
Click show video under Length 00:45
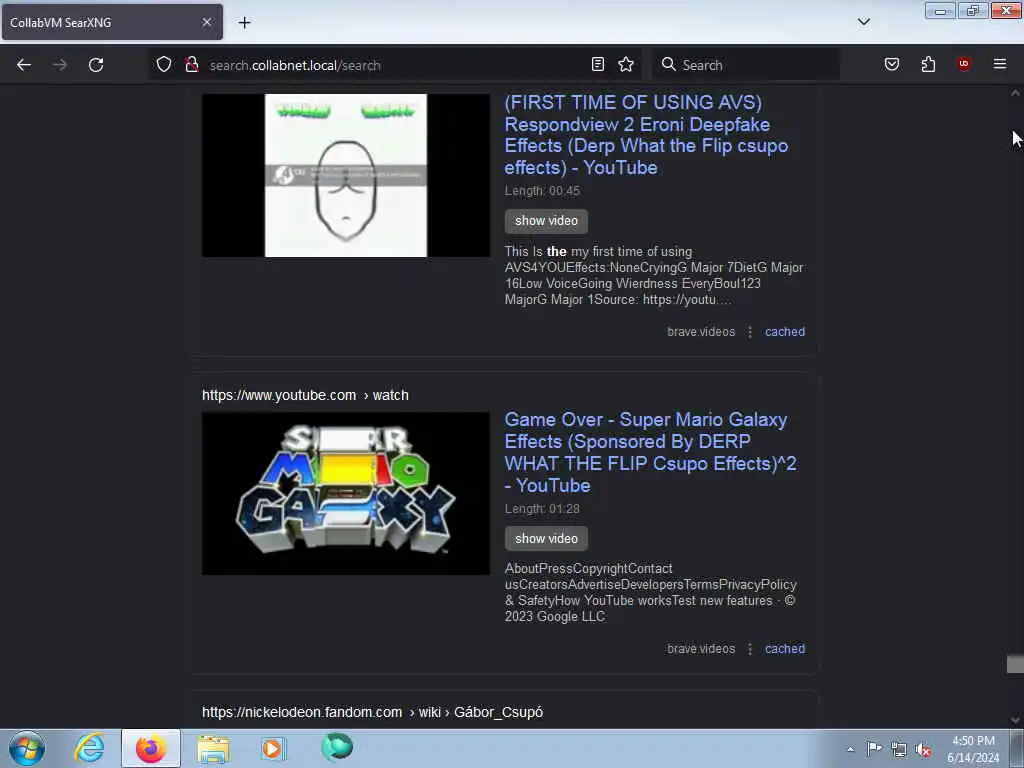coord(546,221)
